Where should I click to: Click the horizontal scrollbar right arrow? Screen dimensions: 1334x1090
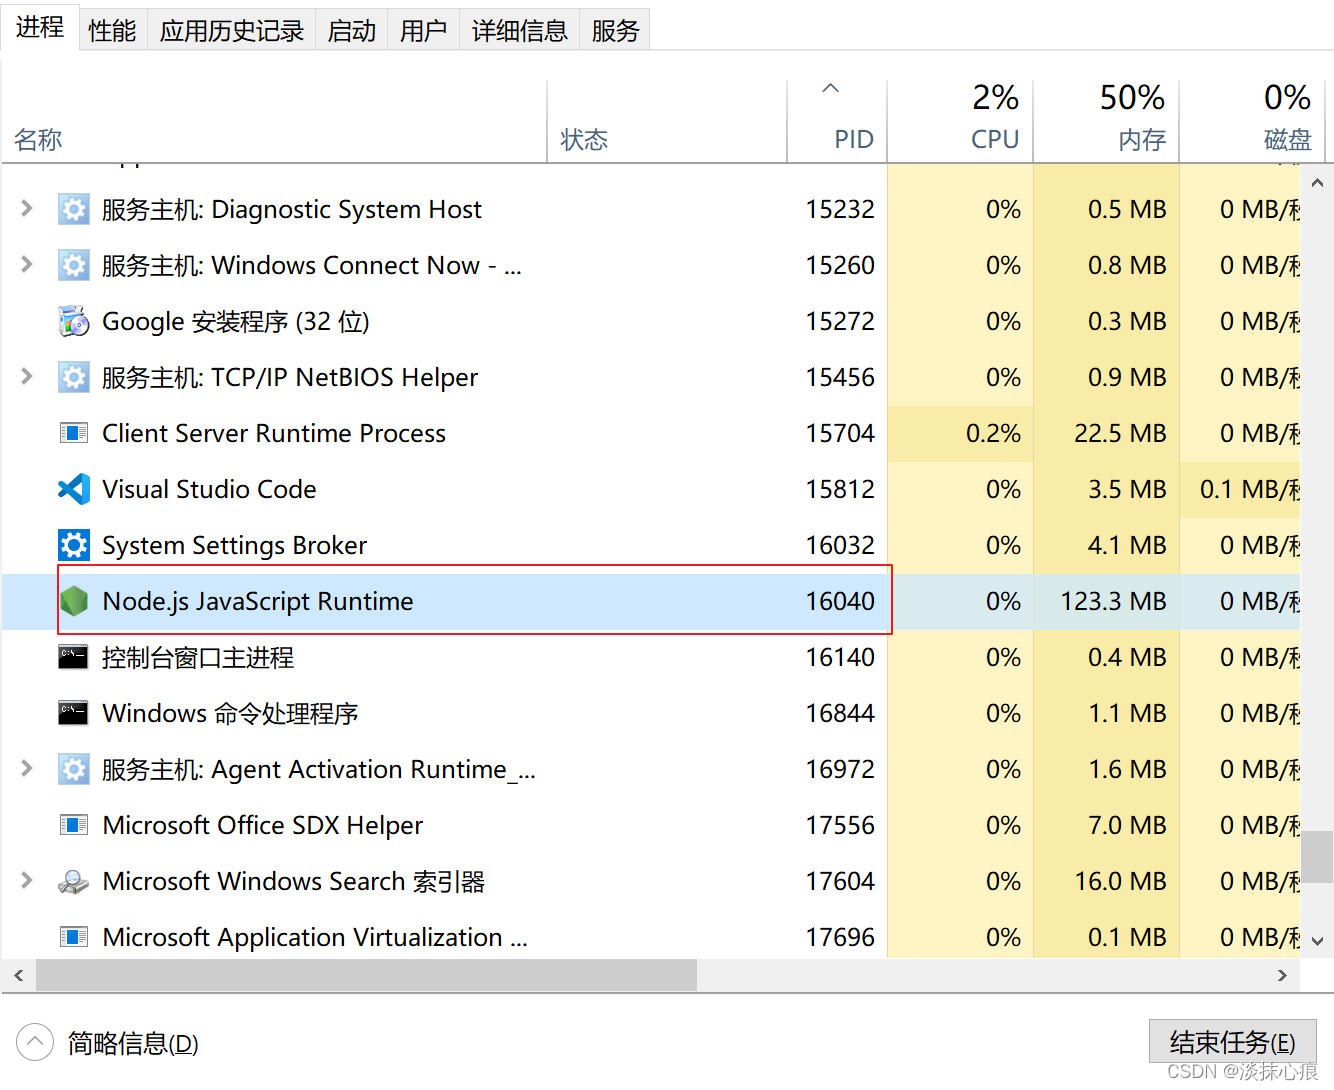(1282, 975)
